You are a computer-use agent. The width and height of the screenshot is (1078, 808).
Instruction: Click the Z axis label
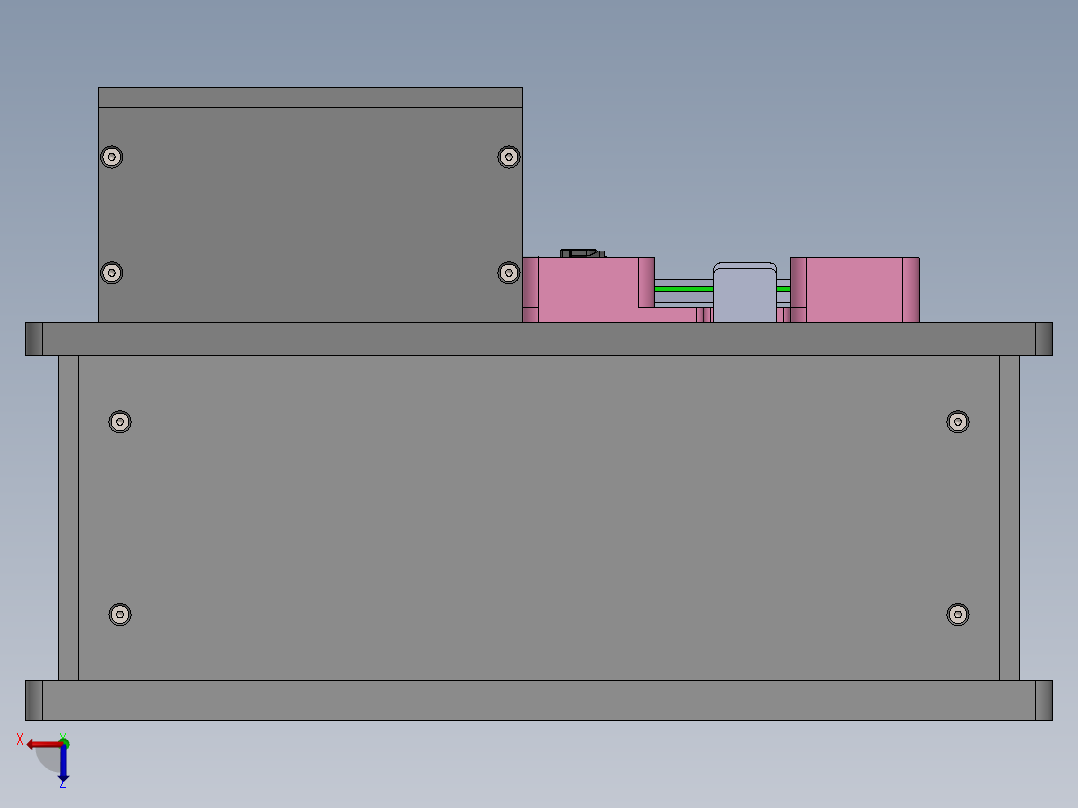[63, 786]
